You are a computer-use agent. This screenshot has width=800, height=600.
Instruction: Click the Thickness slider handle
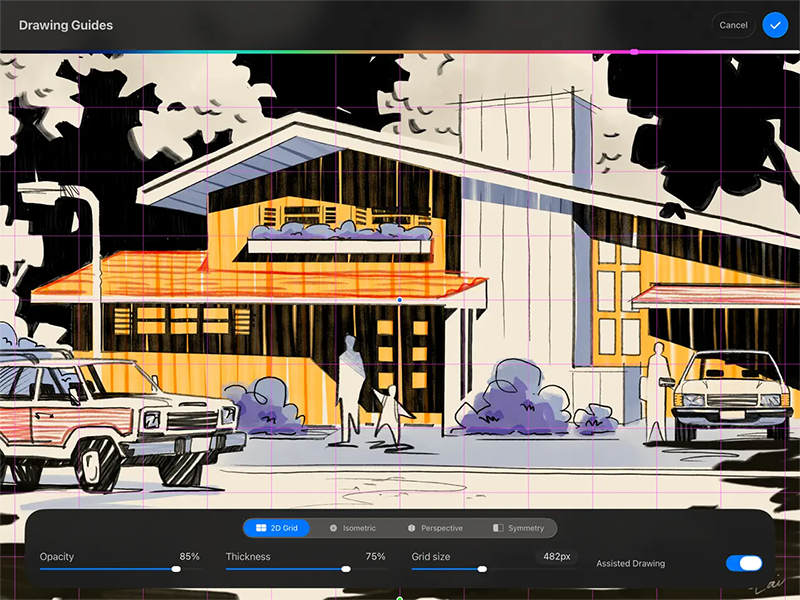[x=346, y=569]
